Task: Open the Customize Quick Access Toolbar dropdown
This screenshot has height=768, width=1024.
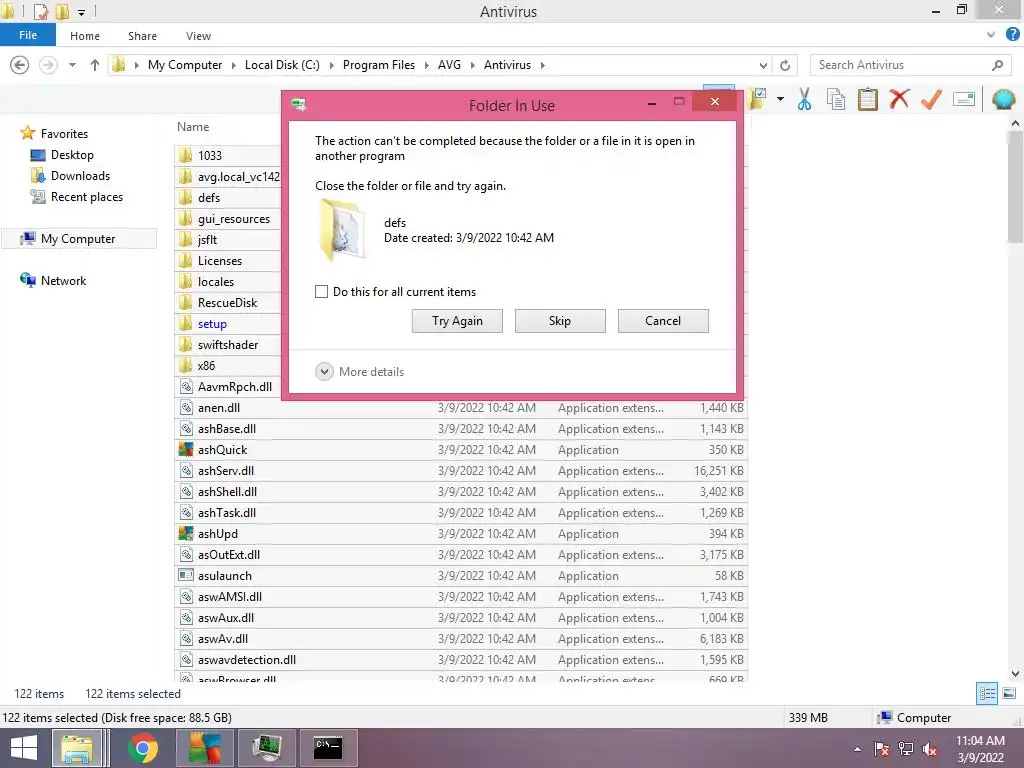Action: (81, 12)
